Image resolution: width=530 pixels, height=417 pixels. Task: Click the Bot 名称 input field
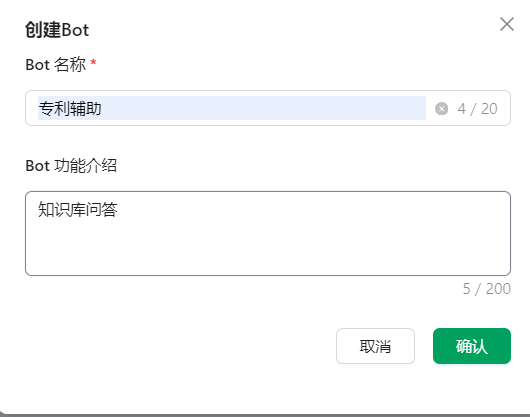coord(268,108)
